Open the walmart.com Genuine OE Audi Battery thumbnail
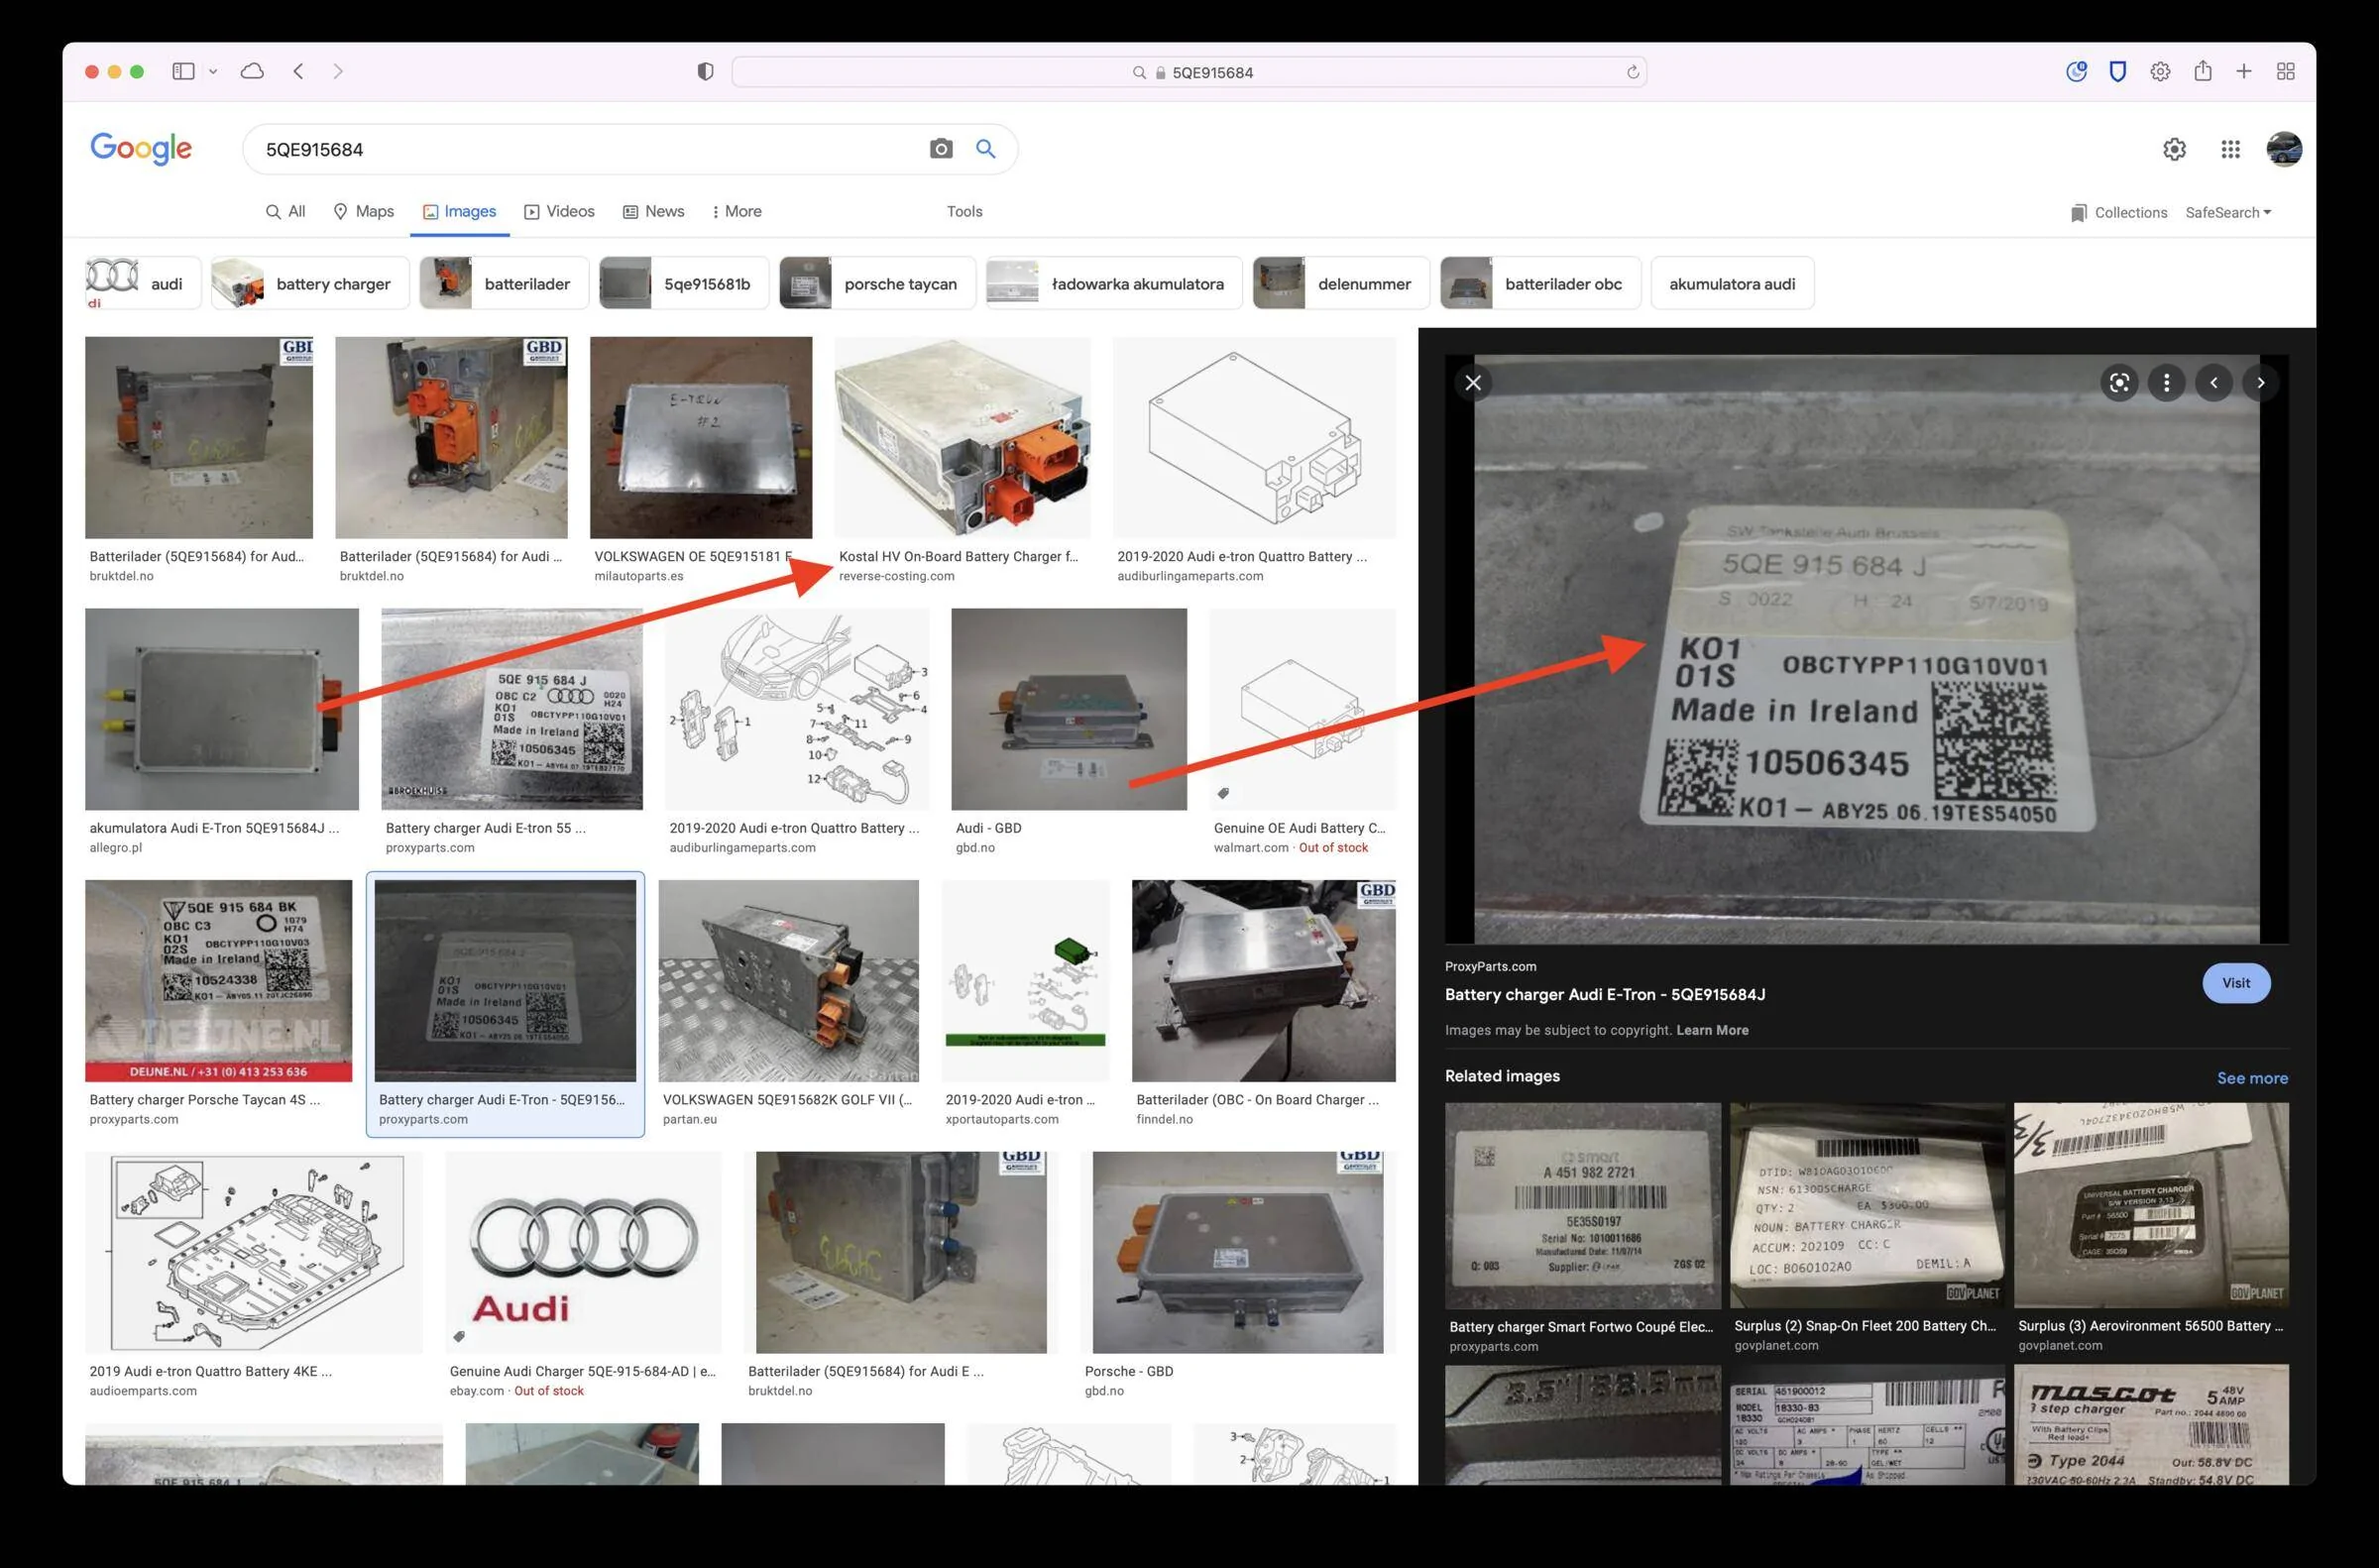The height and width of the screenshot is (1568, 2379). pos(1302,709)
